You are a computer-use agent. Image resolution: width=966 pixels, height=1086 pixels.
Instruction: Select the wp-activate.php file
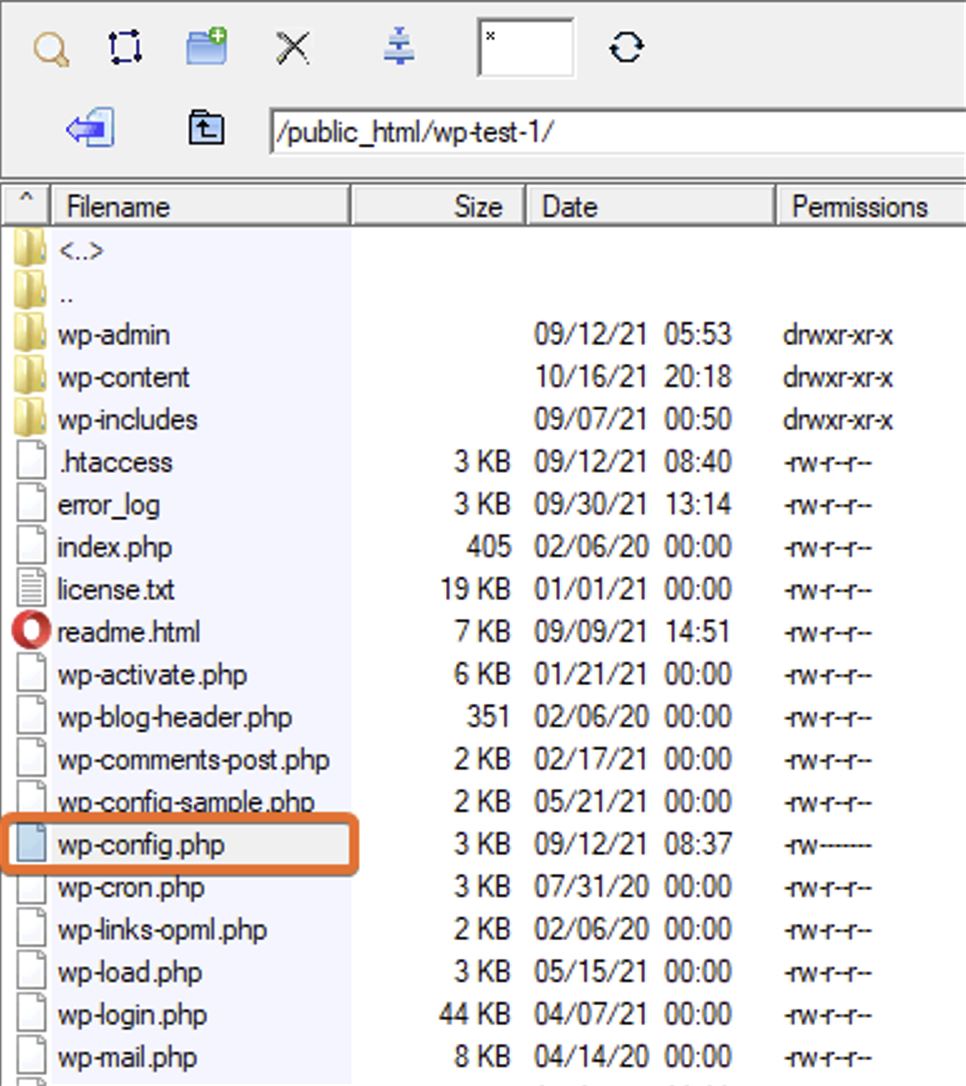(x=152, y=675)
